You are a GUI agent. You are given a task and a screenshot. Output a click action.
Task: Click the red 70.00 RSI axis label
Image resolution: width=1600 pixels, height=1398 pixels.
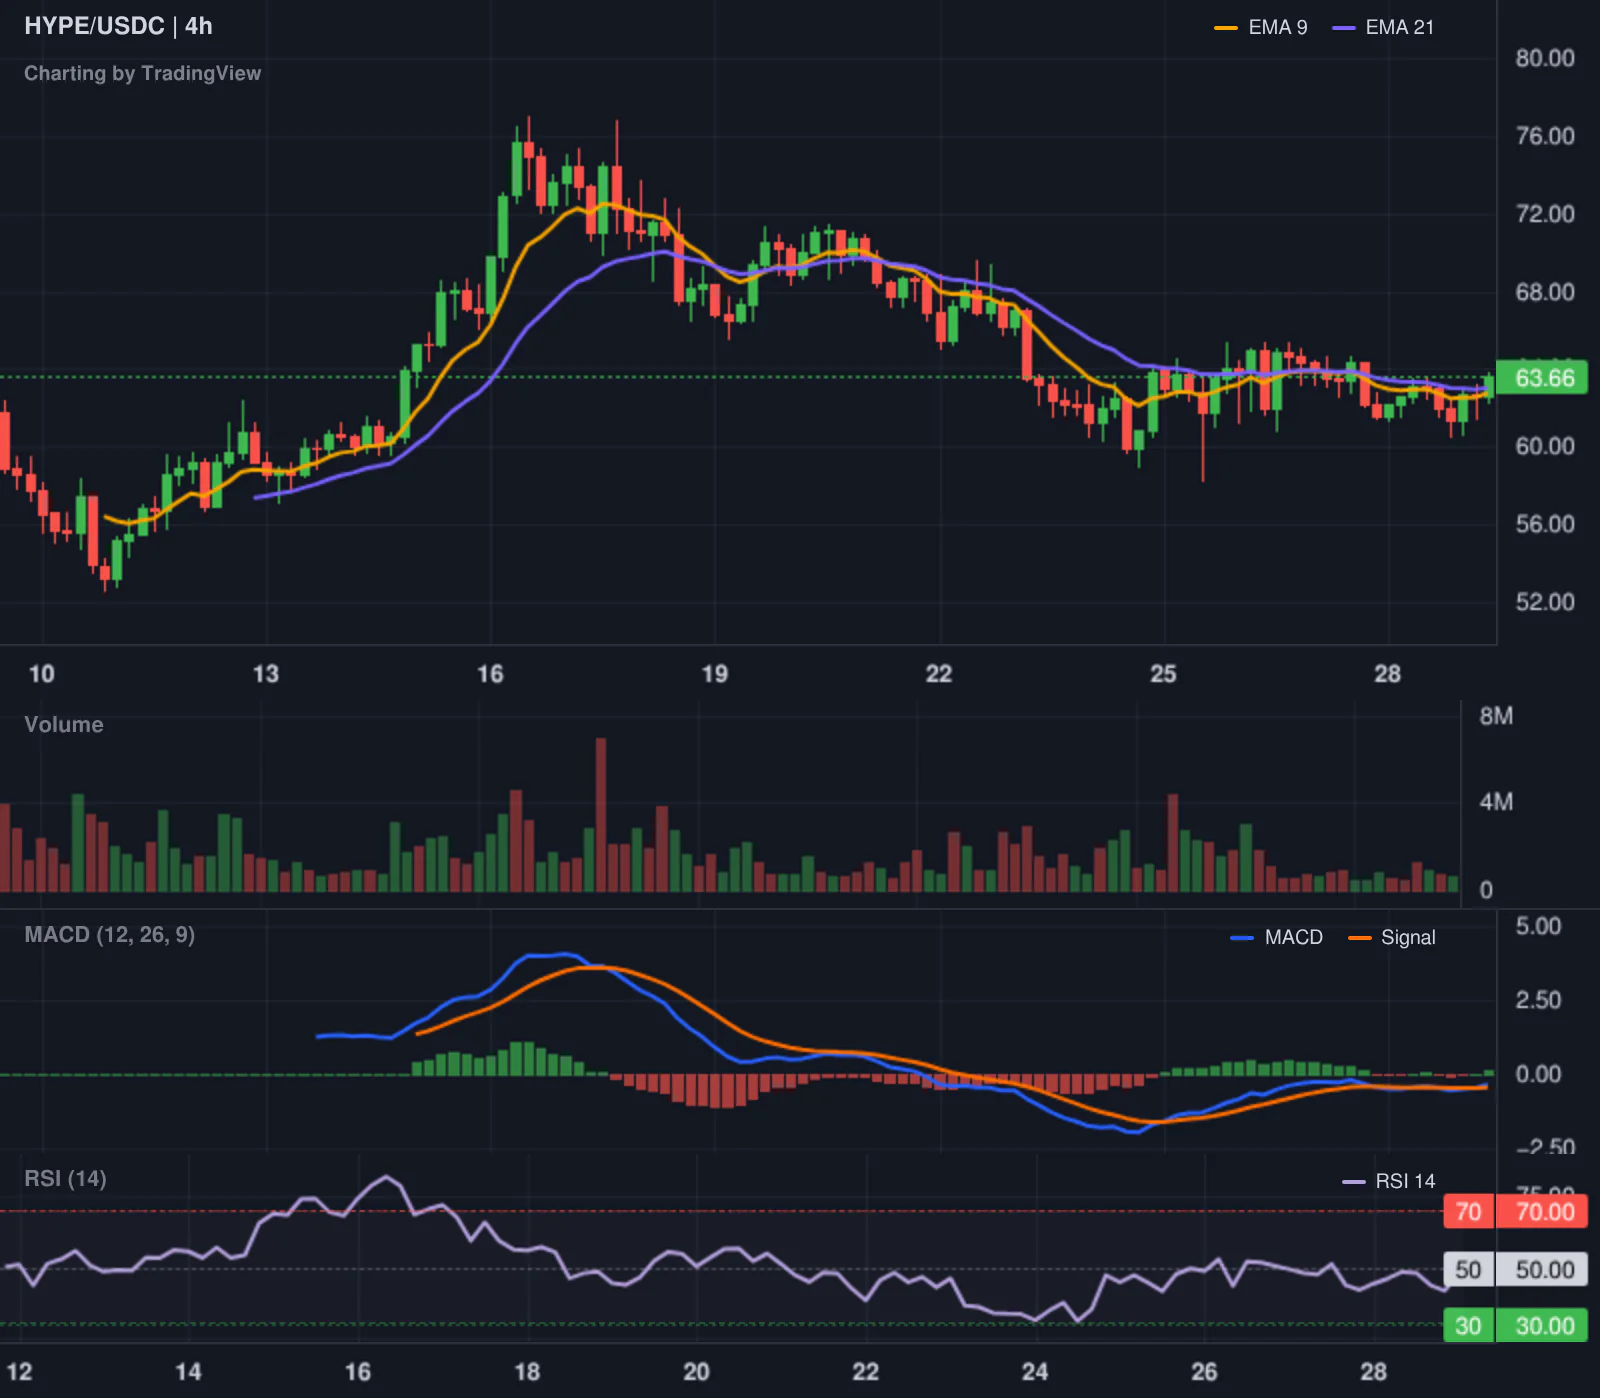pyautogui.click(x=1542, y=1212)
